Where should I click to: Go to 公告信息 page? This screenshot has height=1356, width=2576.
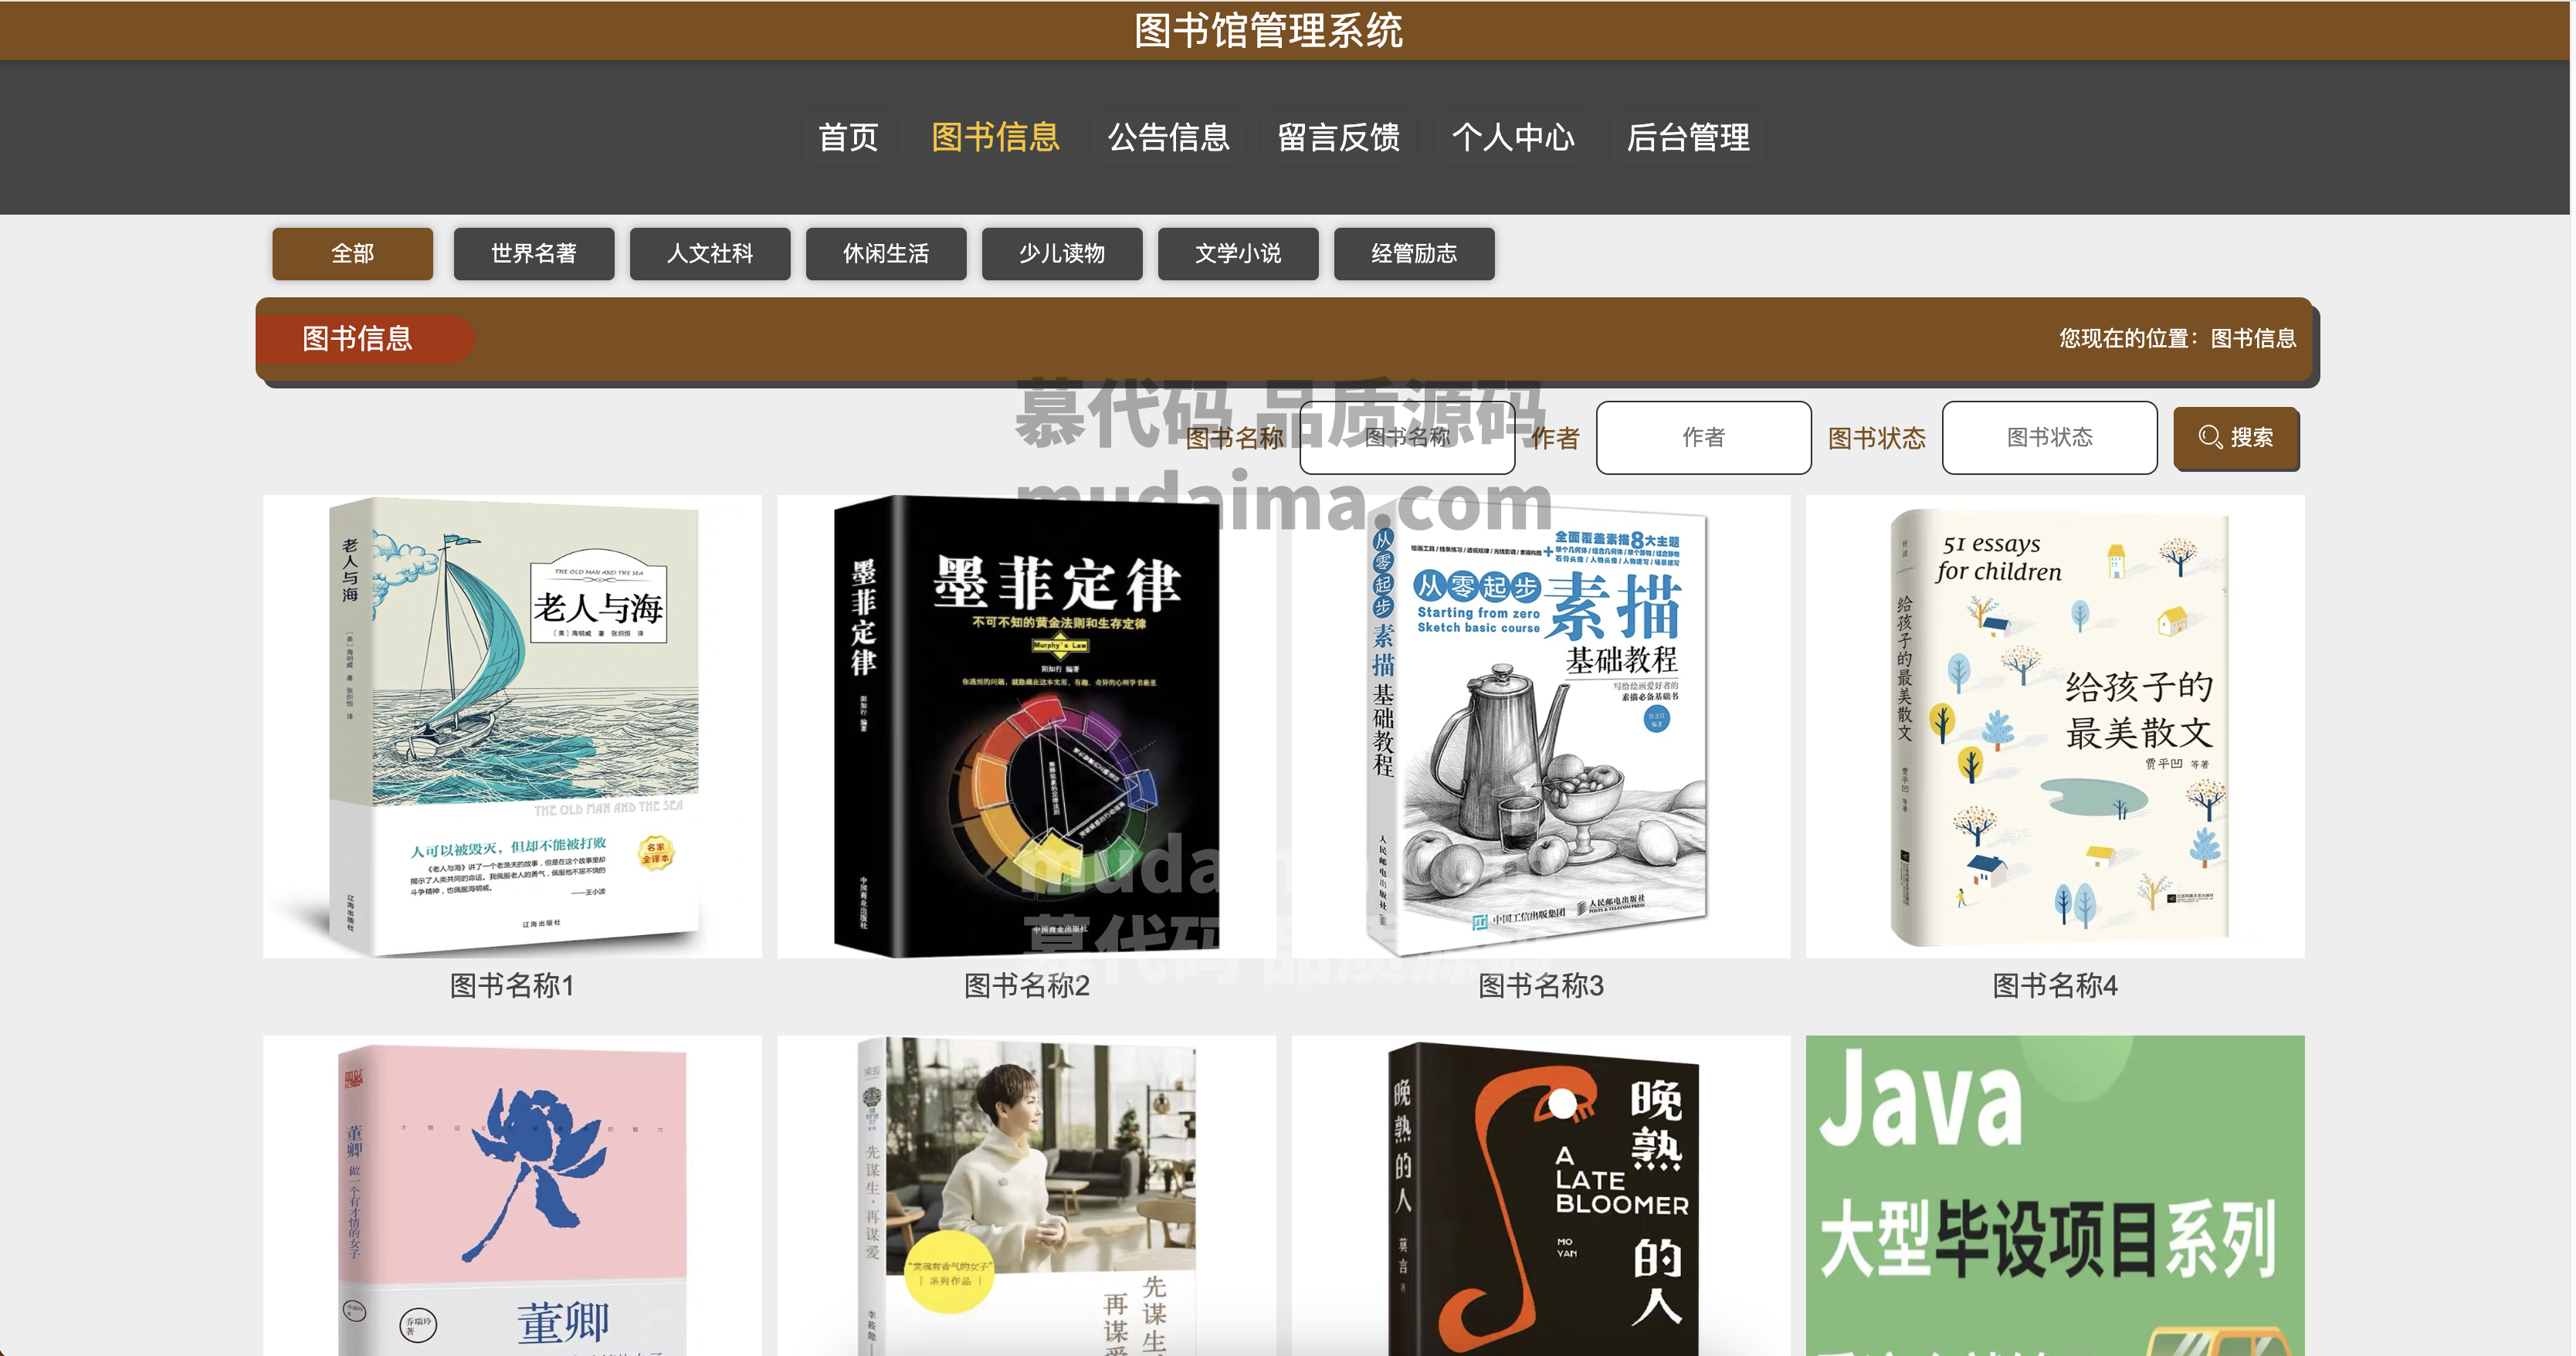[1168, 137]
